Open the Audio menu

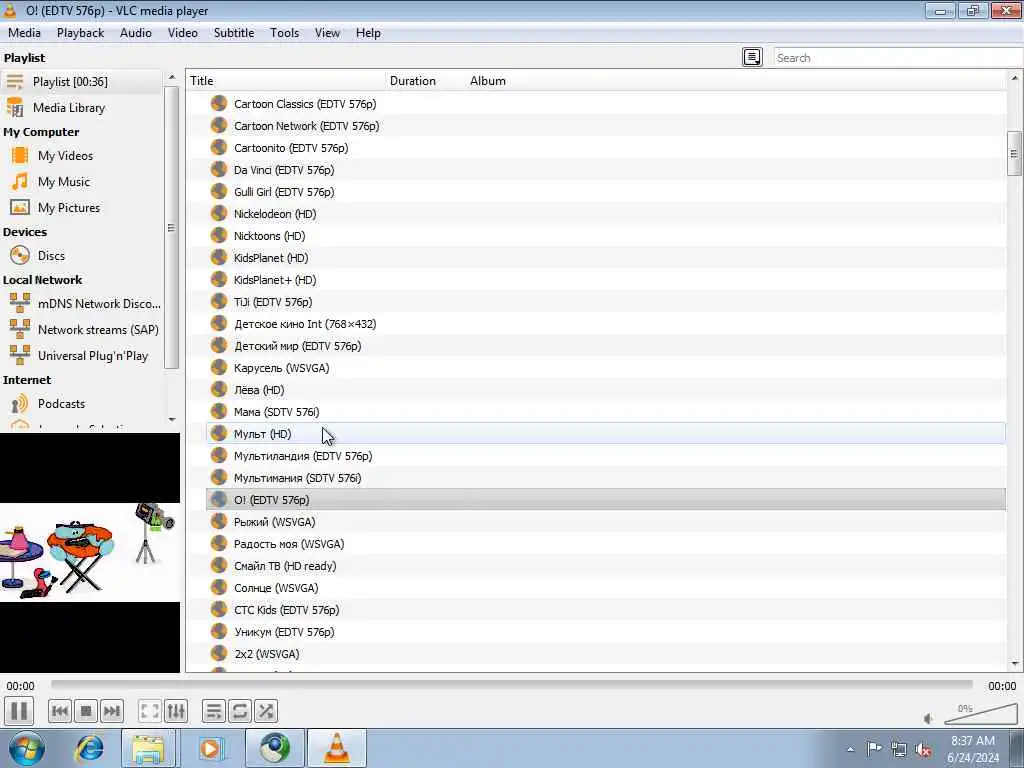[x=136, y=33]
